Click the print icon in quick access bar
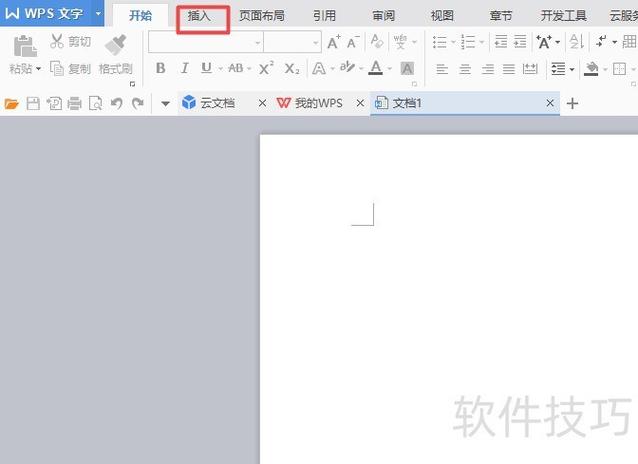Screen dimensions: 638x464 coord(74,104)
